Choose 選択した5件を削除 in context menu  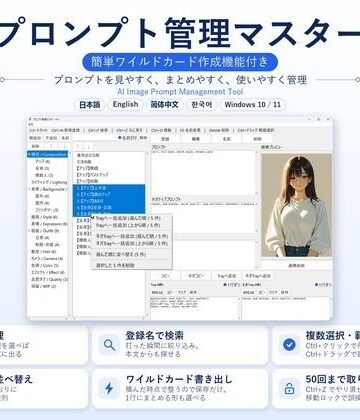132,265
